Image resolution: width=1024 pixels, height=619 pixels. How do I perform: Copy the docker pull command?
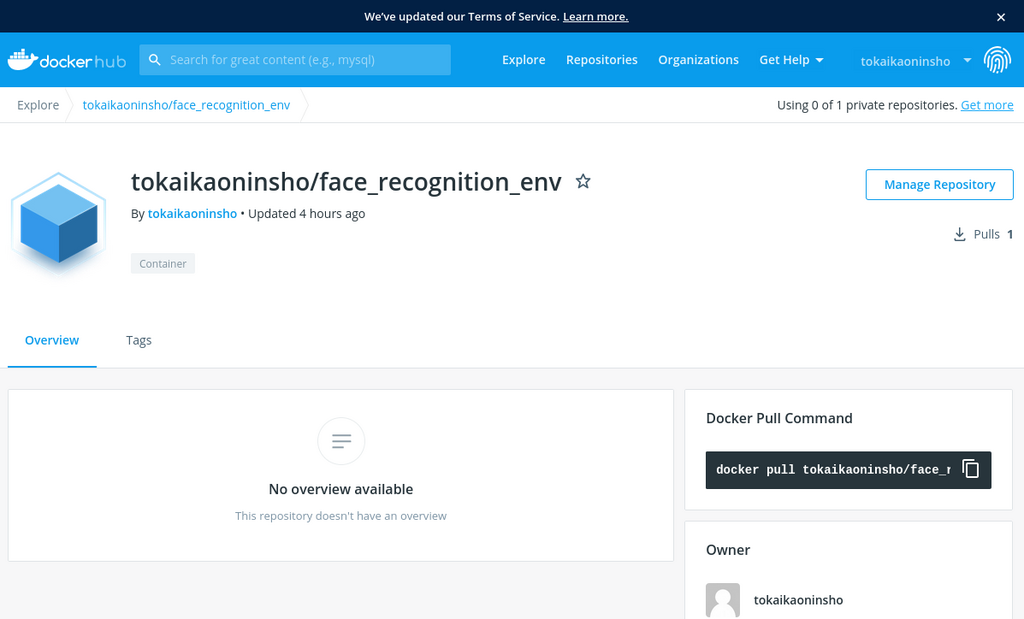coord(971,469)
